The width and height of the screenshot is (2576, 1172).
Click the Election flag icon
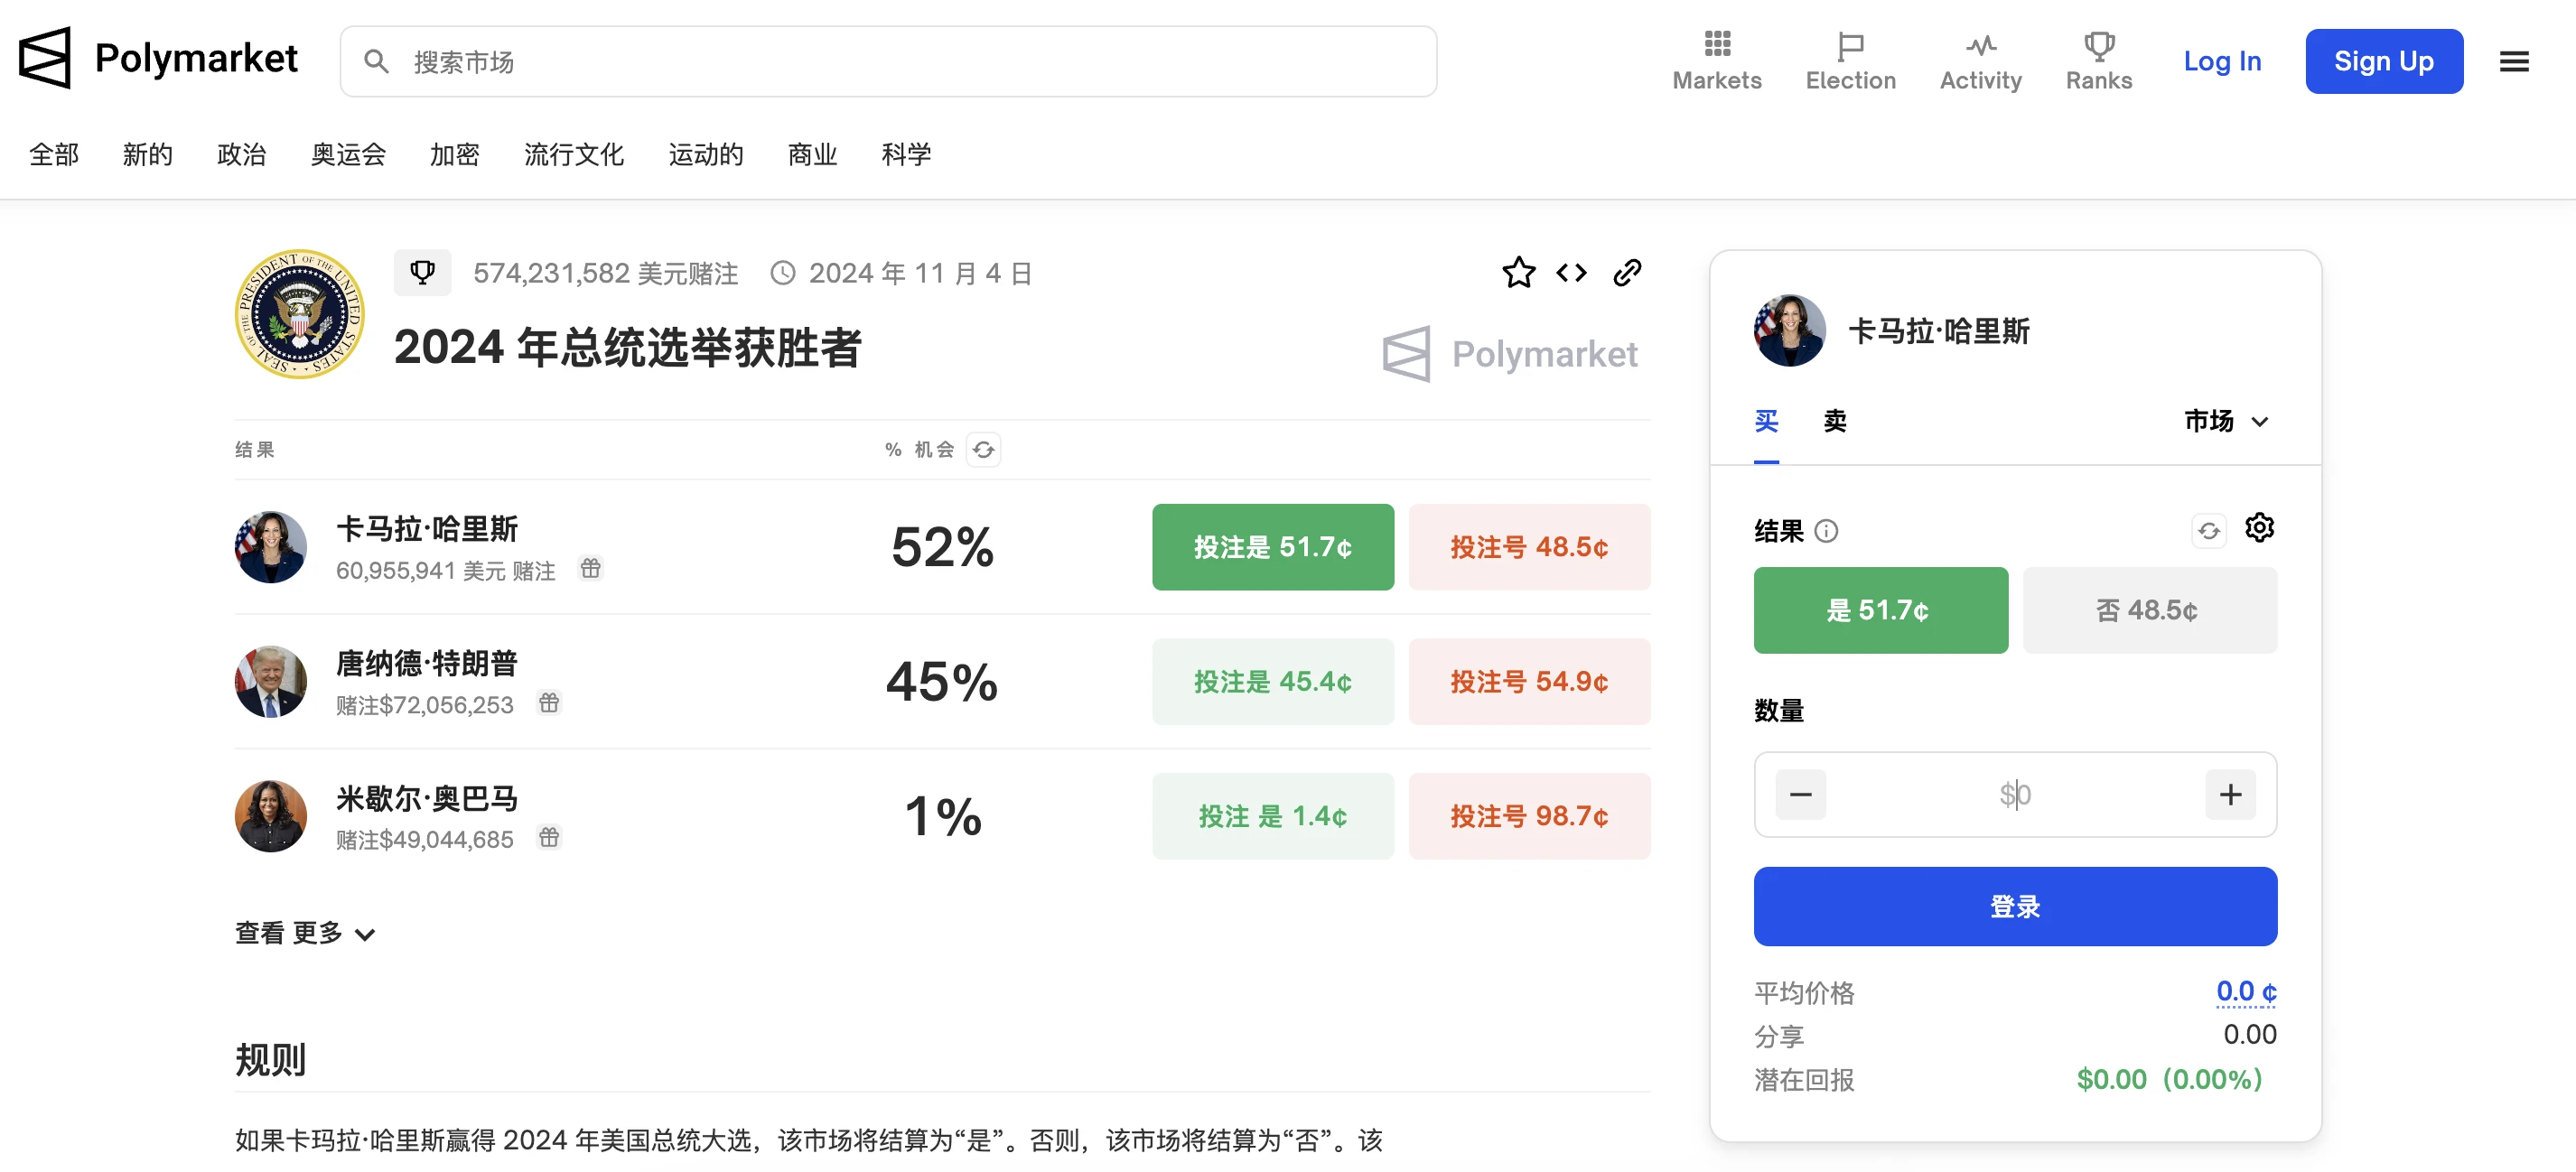click(x=1851, y=45)
